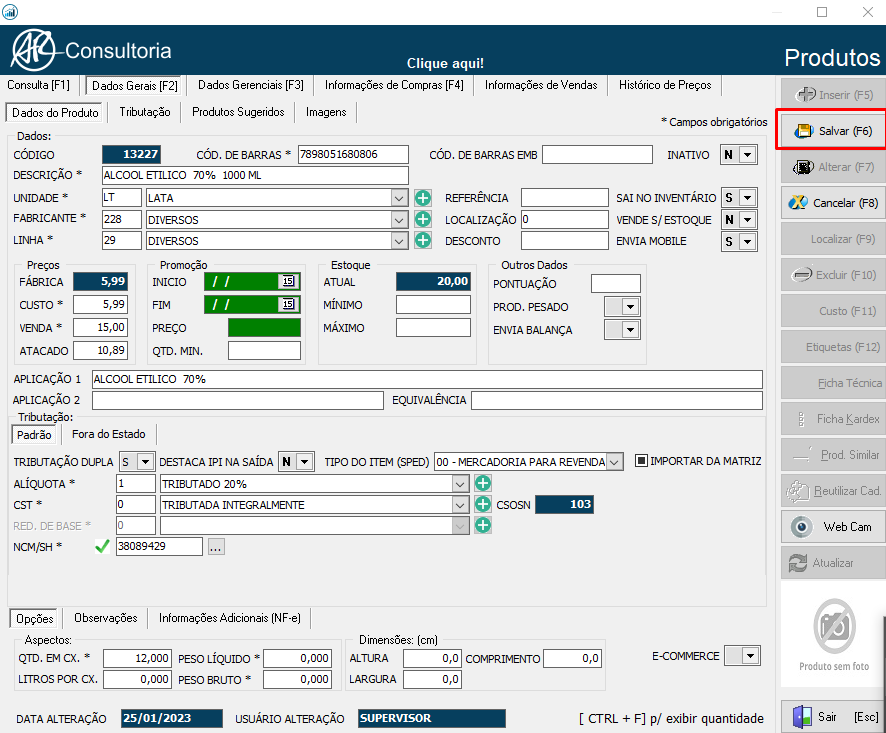Open ENVIA BALANÇA dropdown
886x733 pixels.
(x=631, y=329)
